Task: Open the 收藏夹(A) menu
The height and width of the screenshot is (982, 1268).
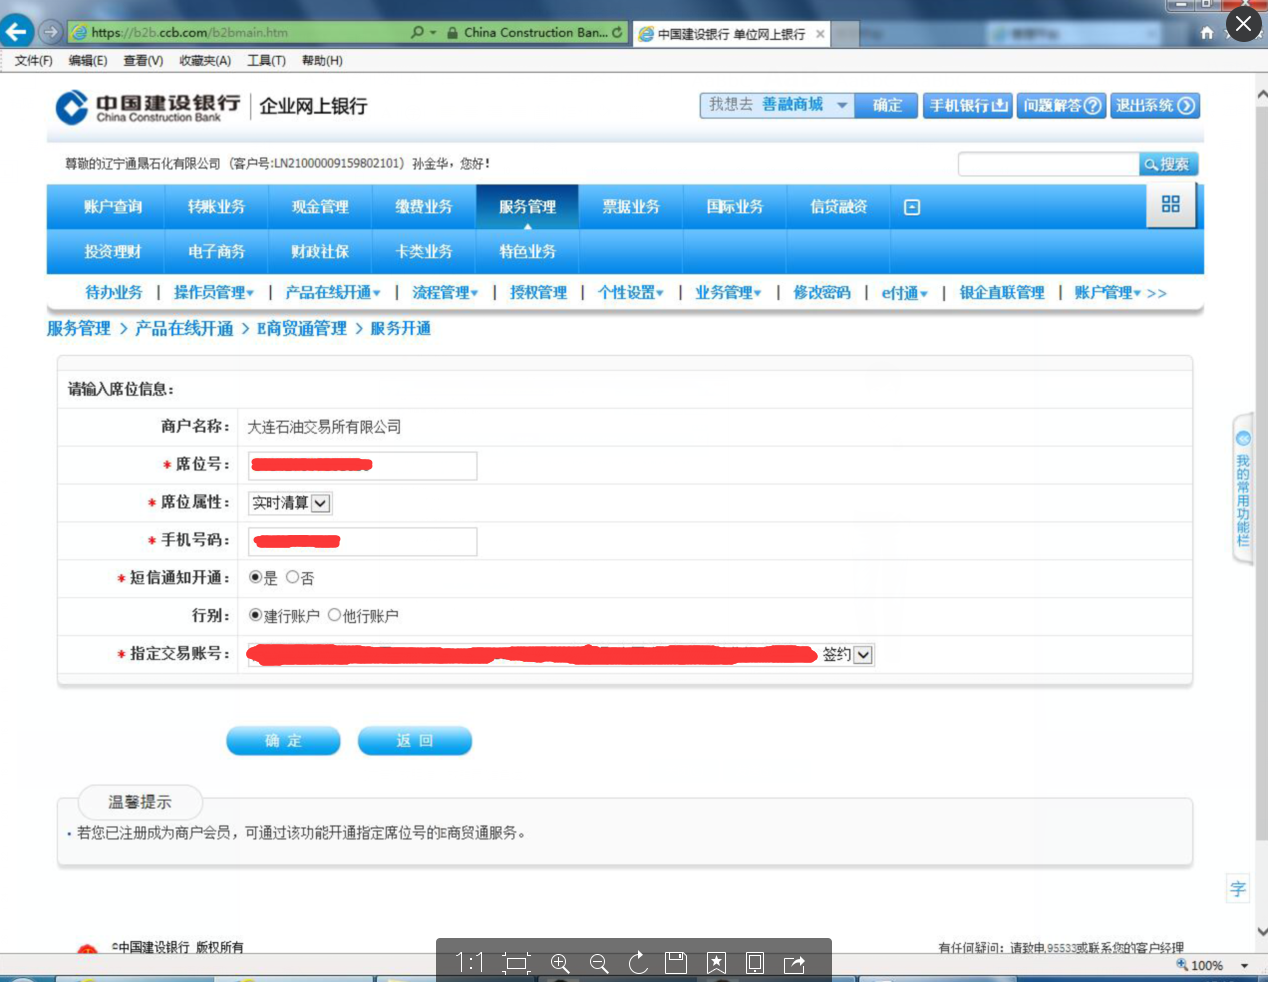Action: pyautogui.click(x=205, y=61)
